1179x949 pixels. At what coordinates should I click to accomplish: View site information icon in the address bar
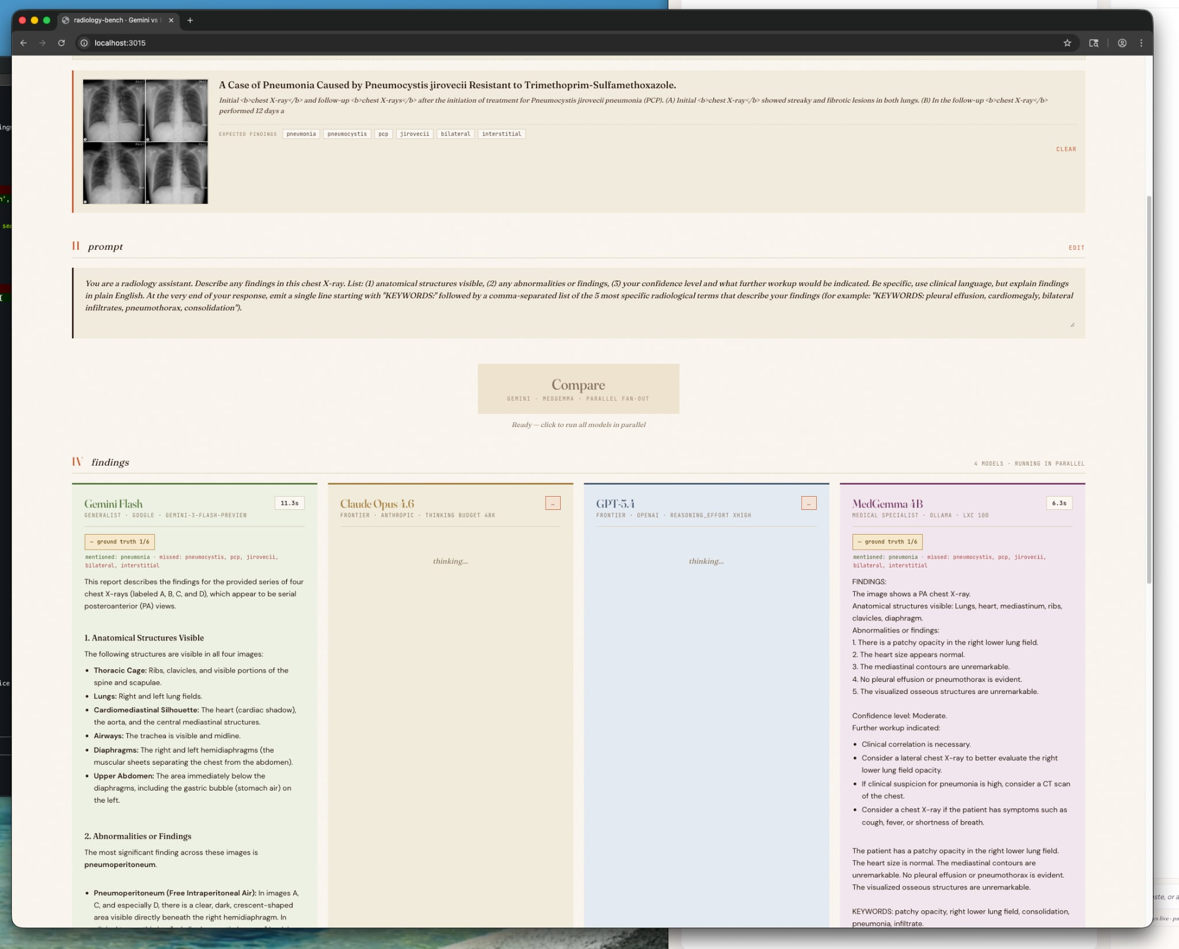pyautogui.click(x=85, y=43)
